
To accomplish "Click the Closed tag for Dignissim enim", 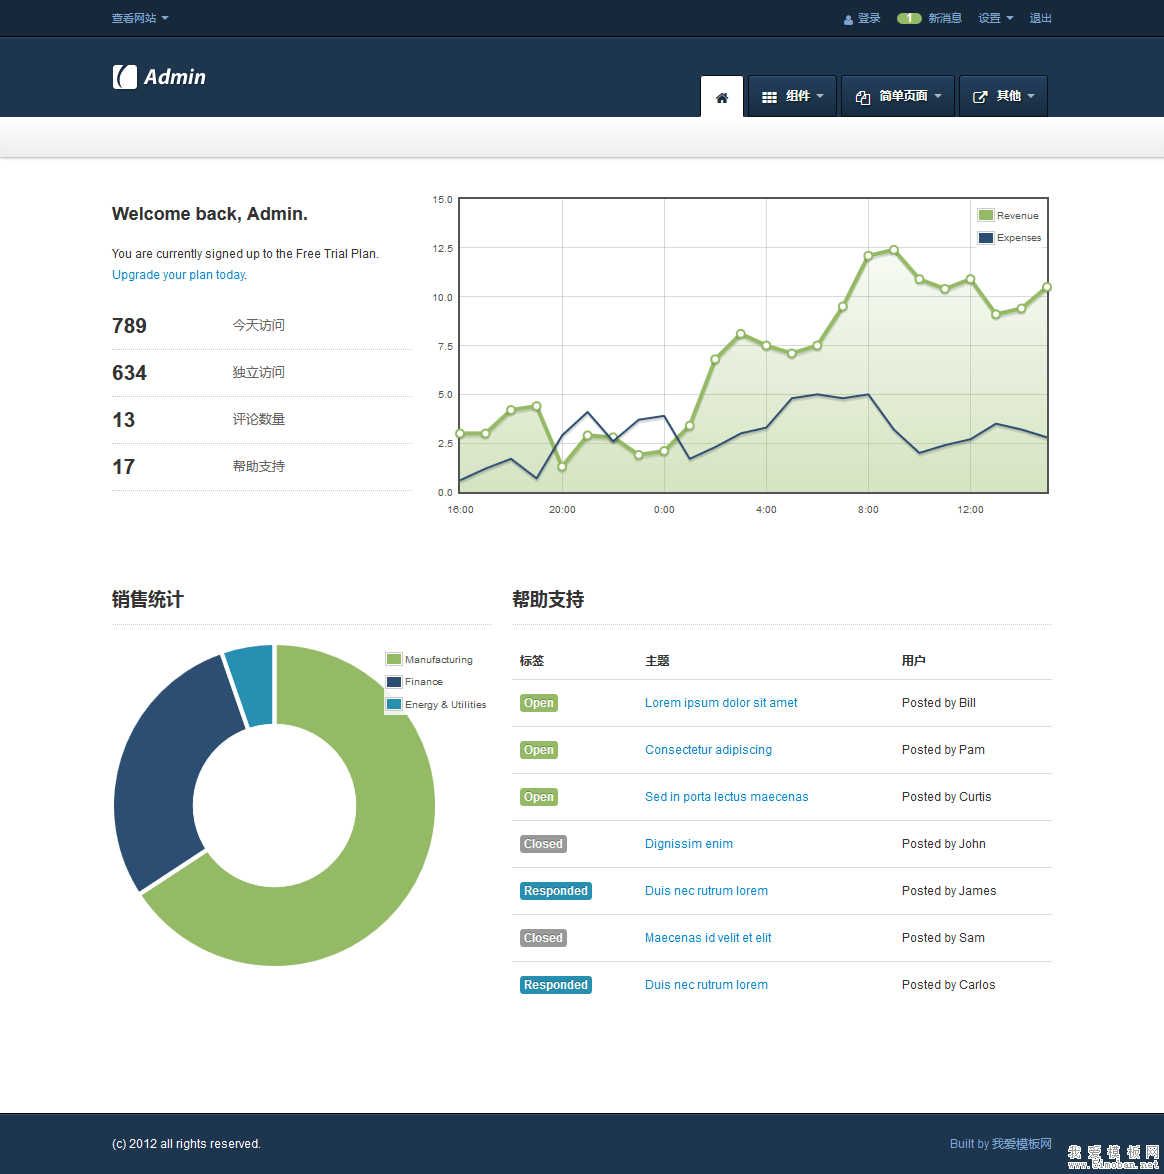I will tap(543, 844).
